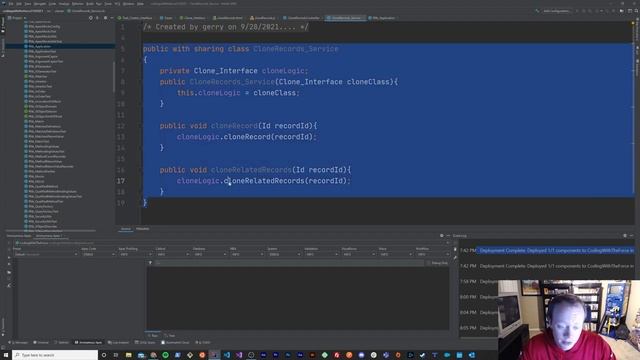Click the Event Log wrench settings icon

click(455, 258)
